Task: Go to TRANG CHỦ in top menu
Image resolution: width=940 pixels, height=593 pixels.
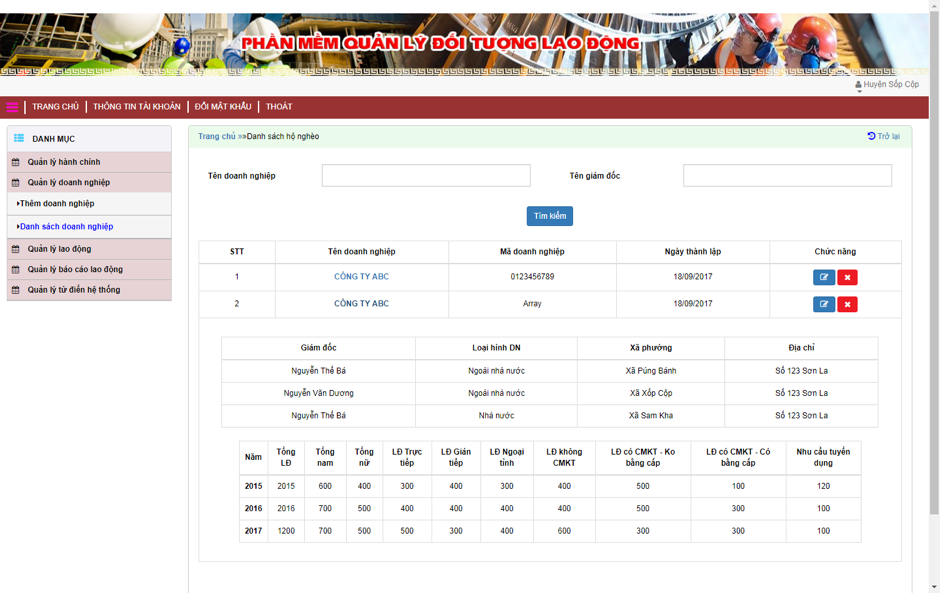Action: [x=55, y=107]
